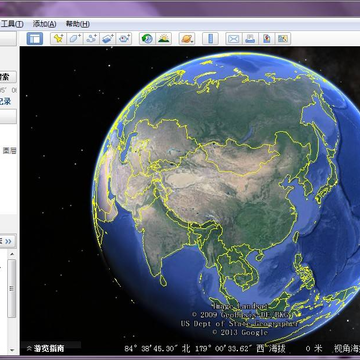The height and width of the screenshot is (360, 360).
Task: Toggle sunlight across the landscape icon
Action: point(164,39)
